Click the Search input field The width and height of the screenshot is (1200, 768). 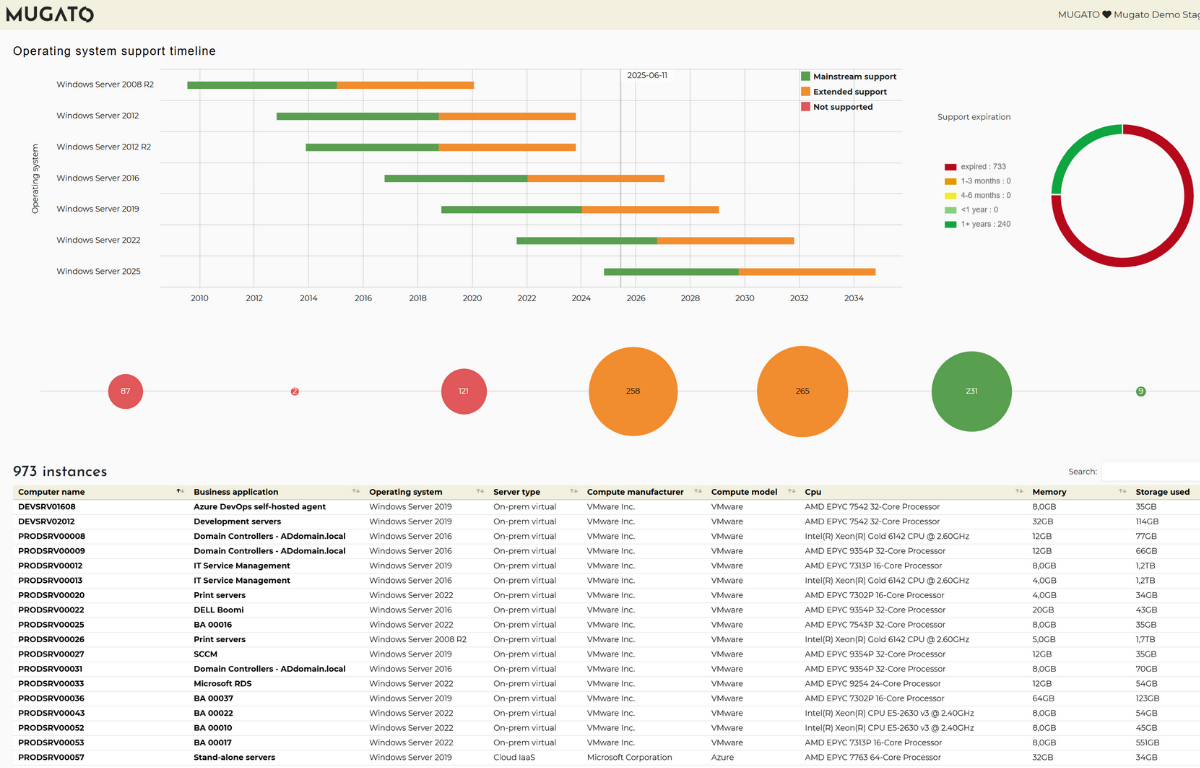tap(1150, 471)
